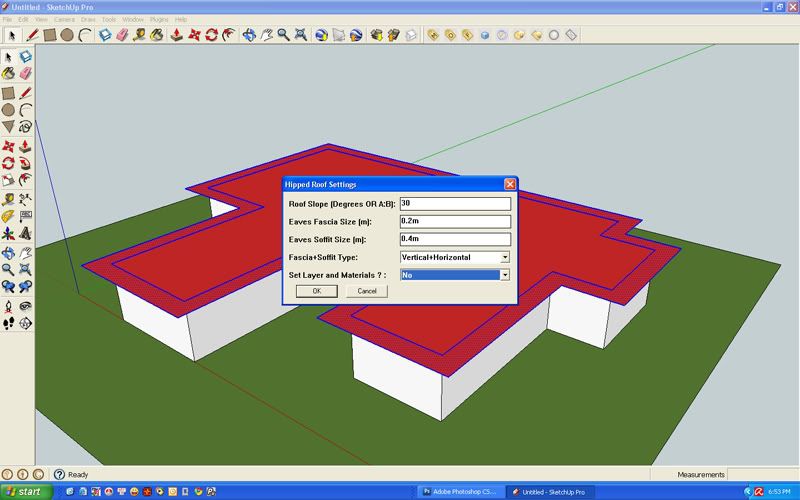Switch to Adobe Photoshop taskbar button
Screen dimensions: 800x500
461,492
